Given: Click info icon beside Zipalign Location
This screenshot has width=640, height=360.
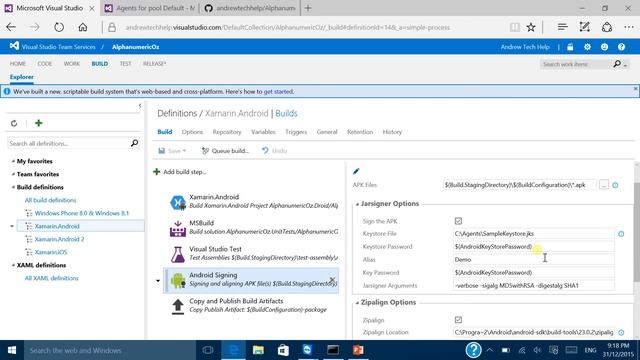Looking at the screenshot, I should tap(621, 332).
